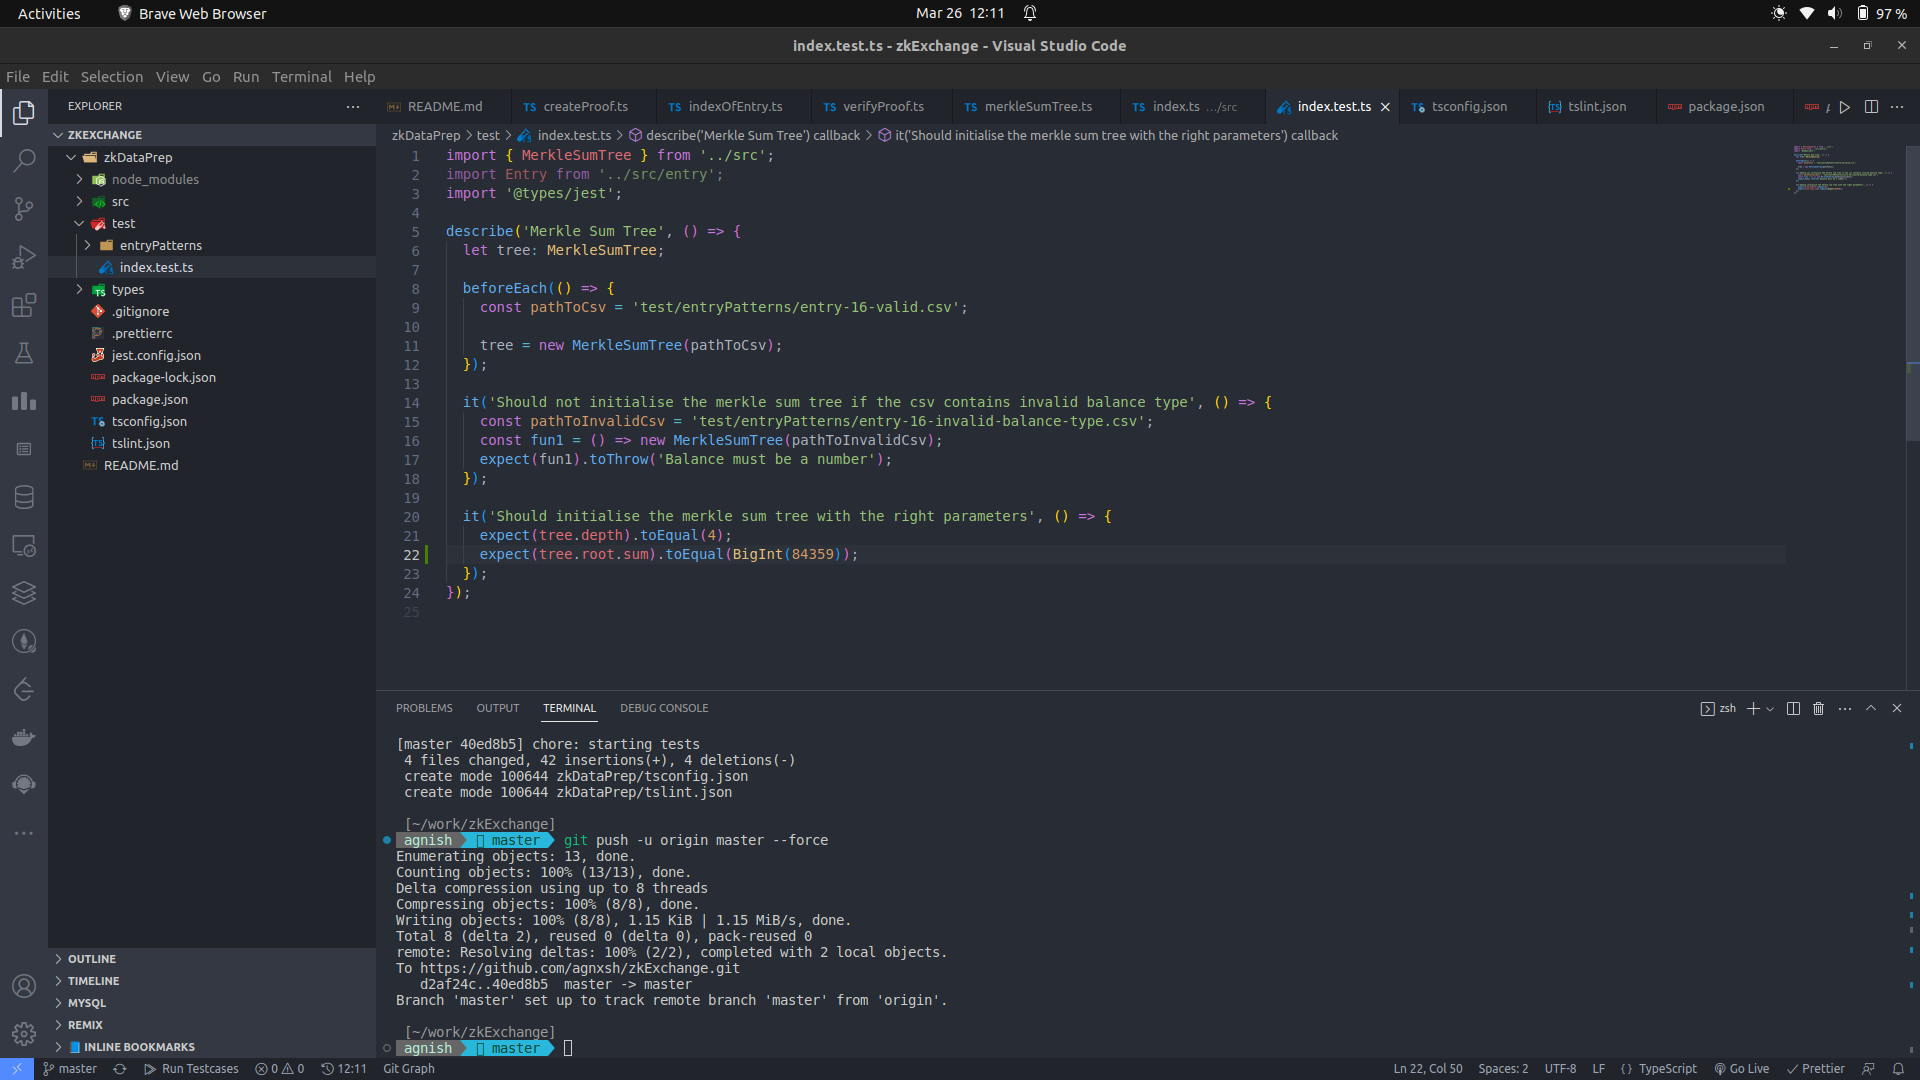Split the terminal panel
This screenshot has width=1920, height=1080.
1793,708
